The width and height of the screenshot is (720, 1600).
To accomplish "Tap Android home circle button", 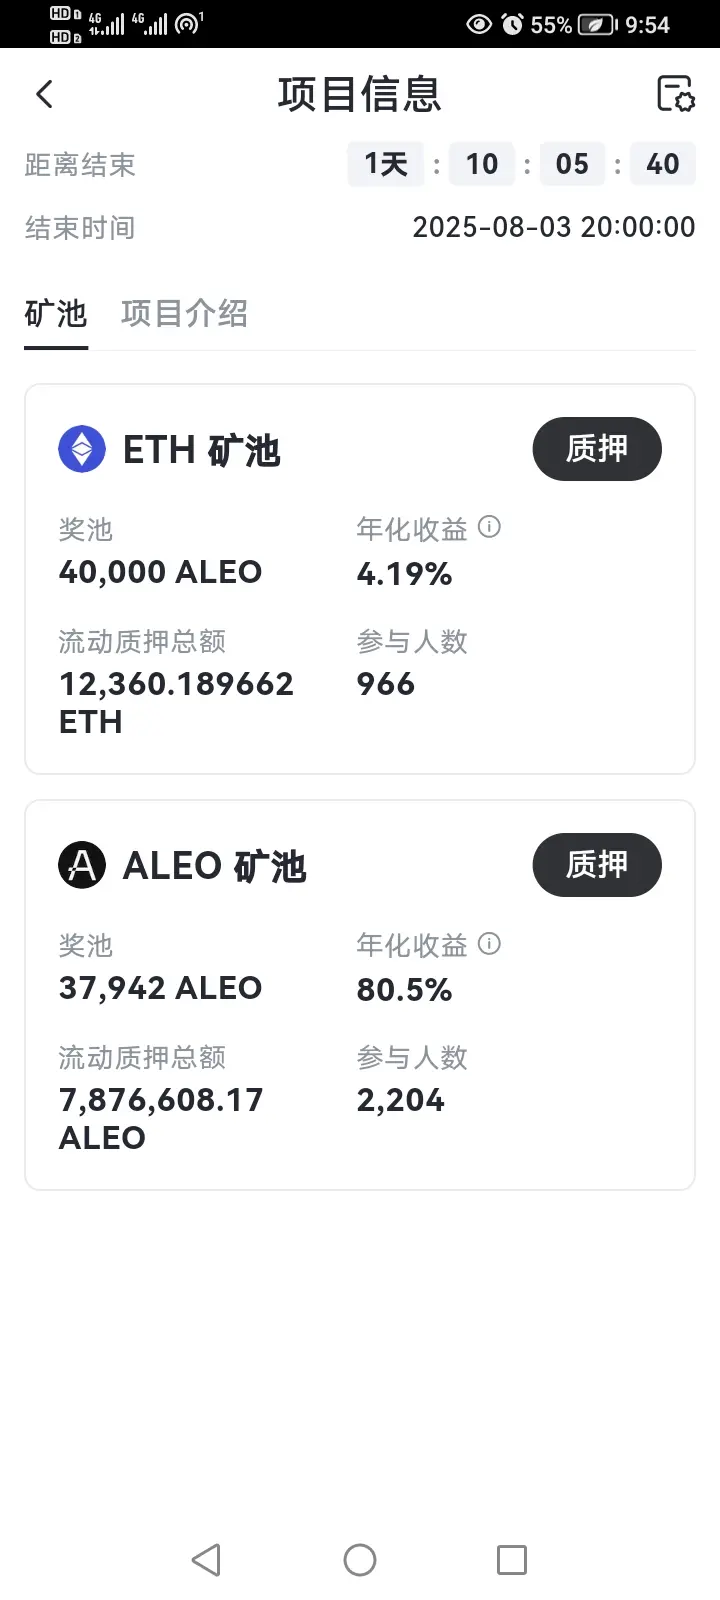I will [x=360, y=1560].
